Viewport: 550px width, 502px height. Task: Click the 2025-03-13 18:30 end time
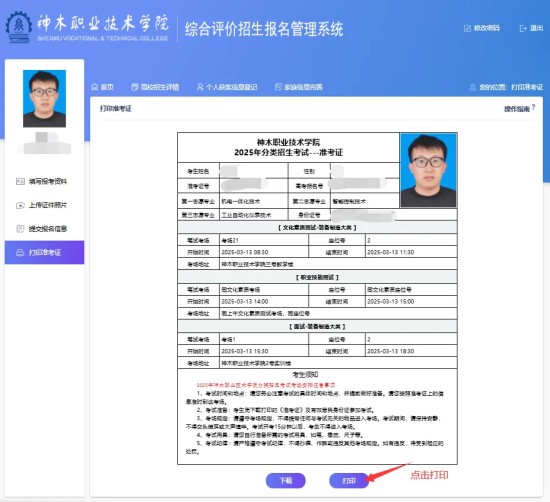click(x=411, y=351)
